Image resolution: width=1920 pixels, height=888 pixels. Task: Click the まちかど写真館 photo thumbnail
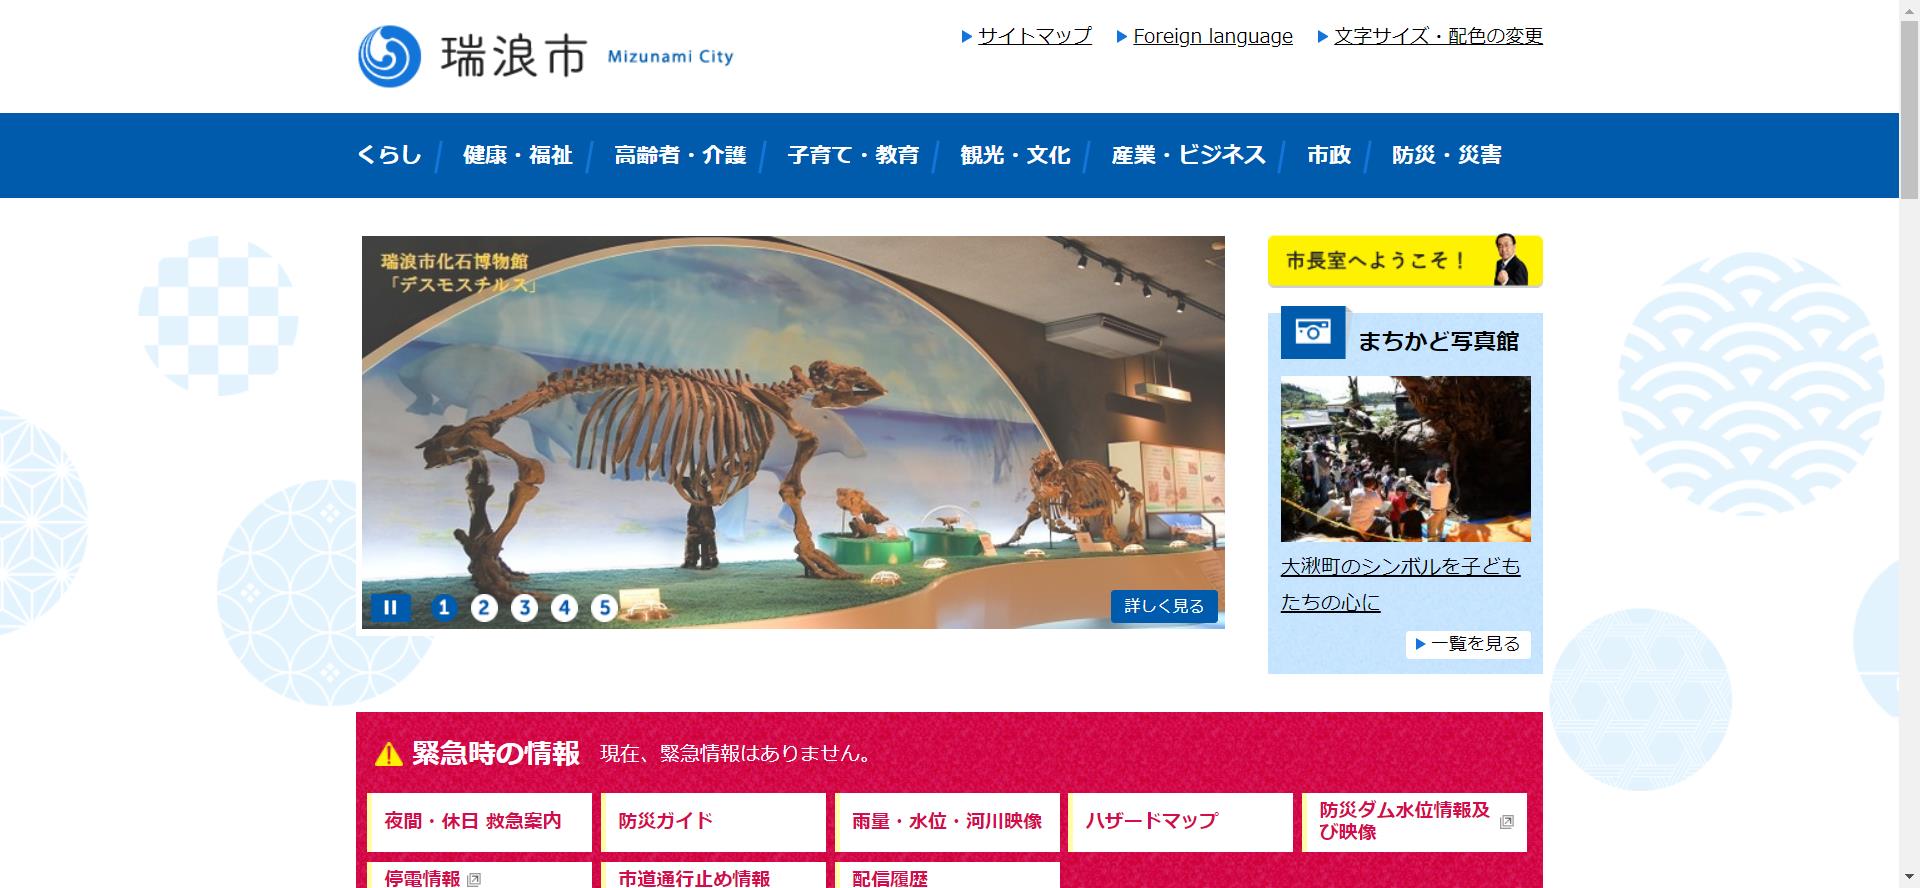[x=1405, y=459]
